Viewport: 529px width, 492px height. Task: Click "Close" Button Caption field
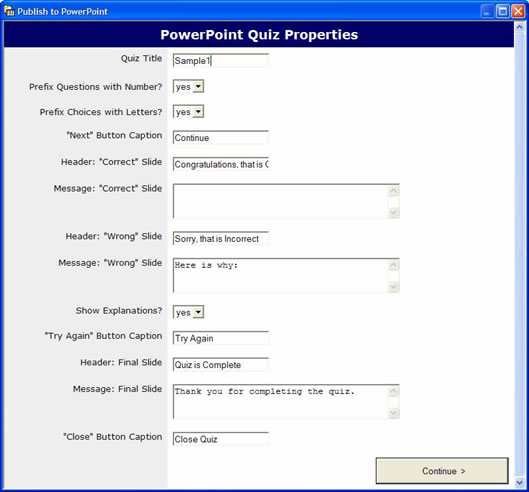pos(221,439)
